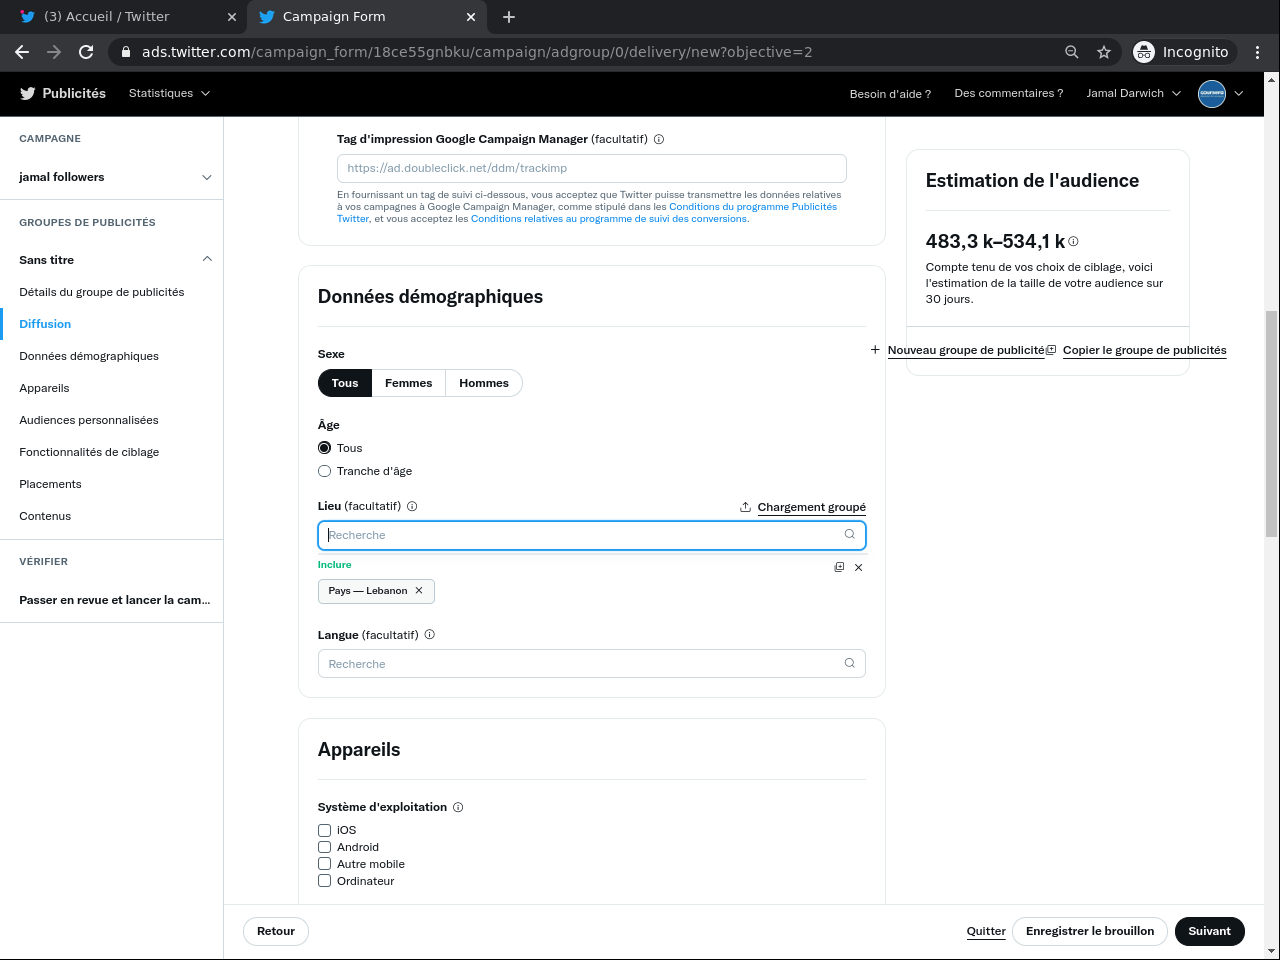This screenshot has width=1280, height=960.
Task: Enable the Android checkbox
Action: pyautogui.click(x=324, y=847)
